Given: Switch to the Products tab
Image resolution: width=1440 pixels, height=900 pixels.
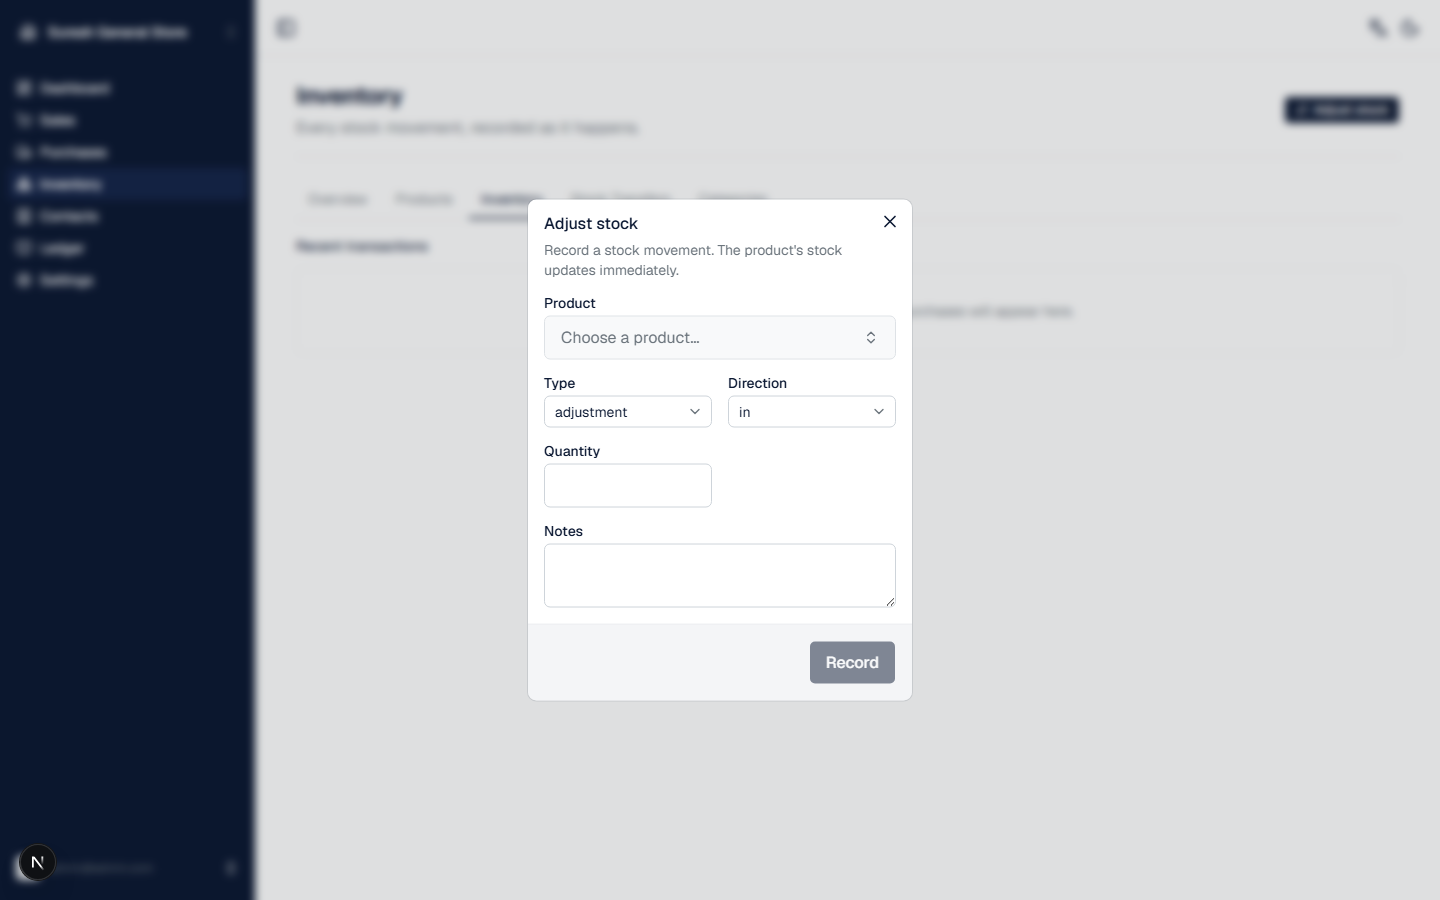Looking at the screenshot, I should (x=424, y=199).
